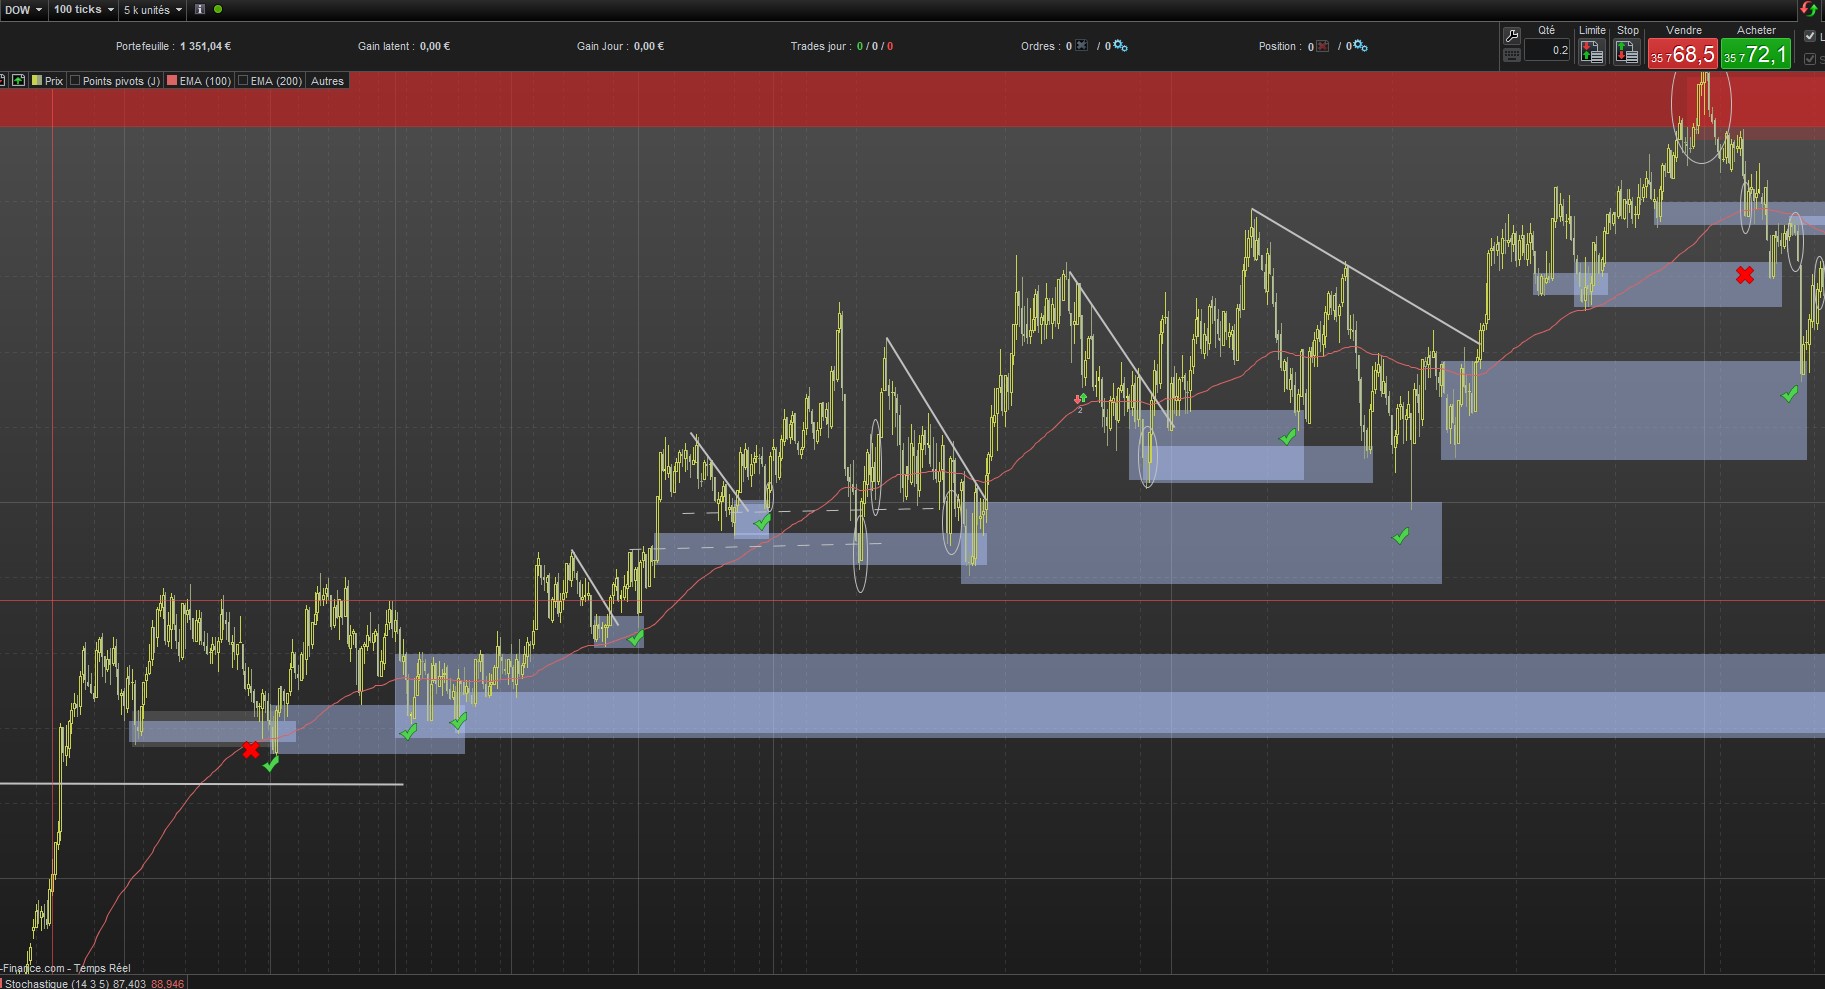
Task: Click the red Vendre price button
Action: click(x=1683, y=54)
